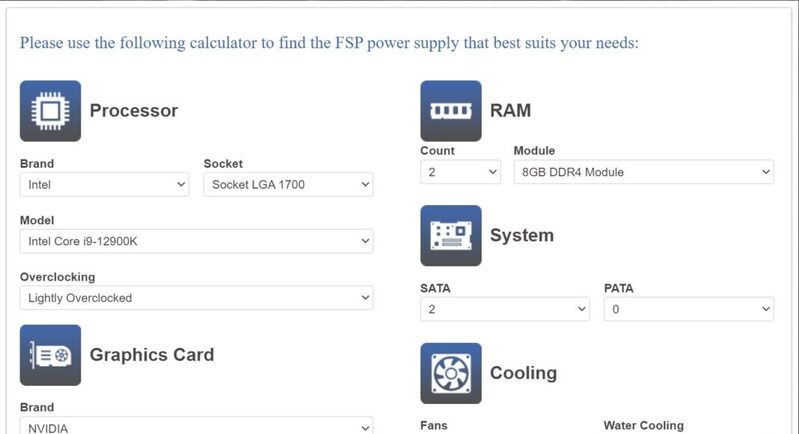Expand the Model dropdown with i9-12900K

pos(197,241)
